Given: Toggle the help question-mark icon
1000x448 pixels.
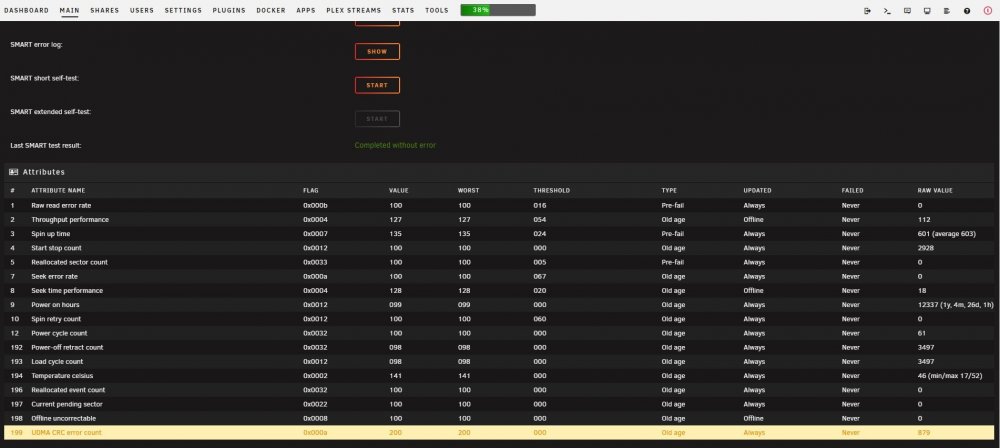Looking at the screenshot, I should pos(967,11).
